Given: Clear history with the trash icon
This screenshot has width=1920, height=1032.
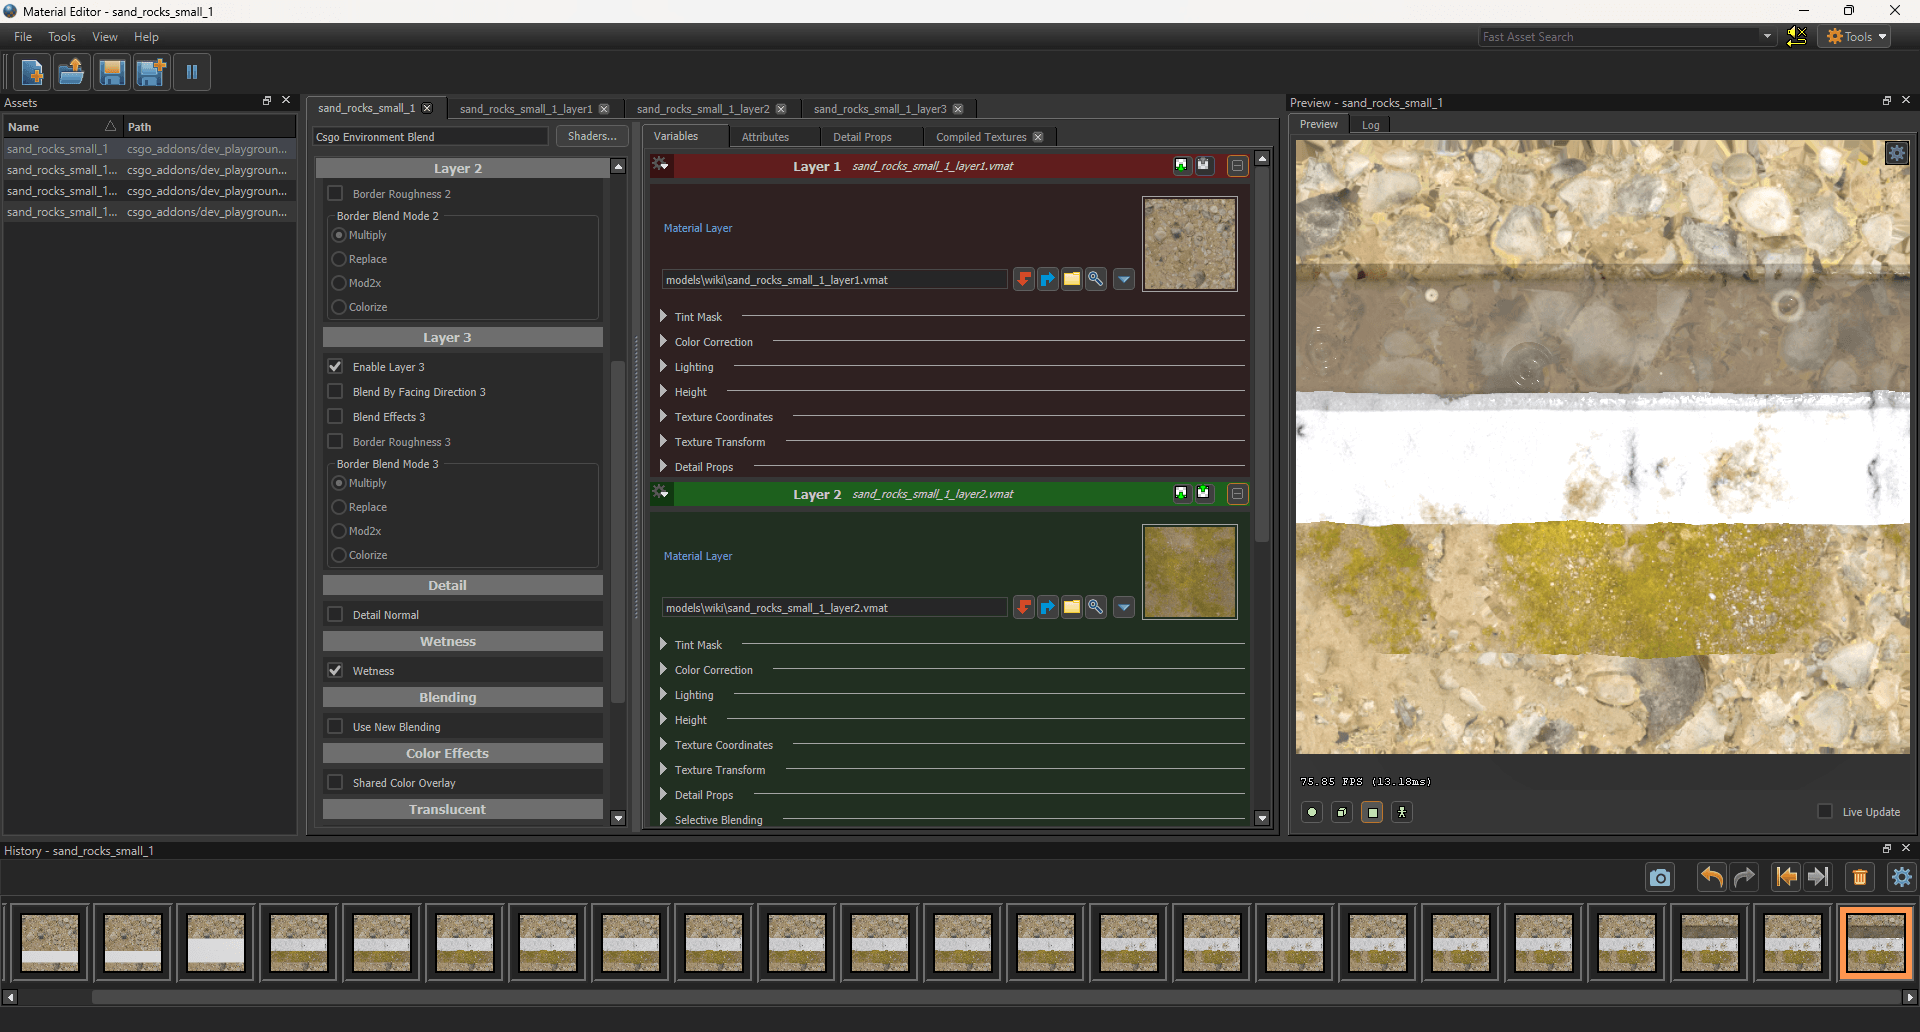Looking at the screenshot, I should pyautogui.click(x=1860, y=877).
